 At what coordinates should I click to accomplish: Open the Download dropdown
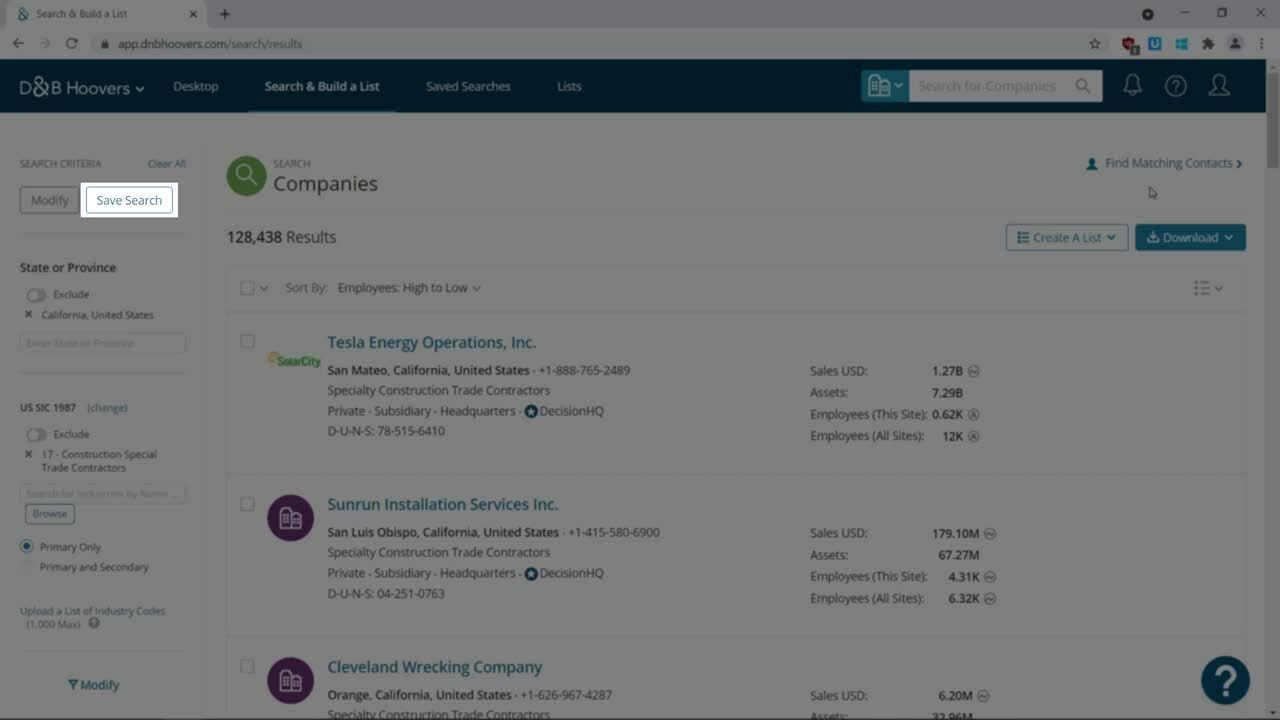[1190, 238]
